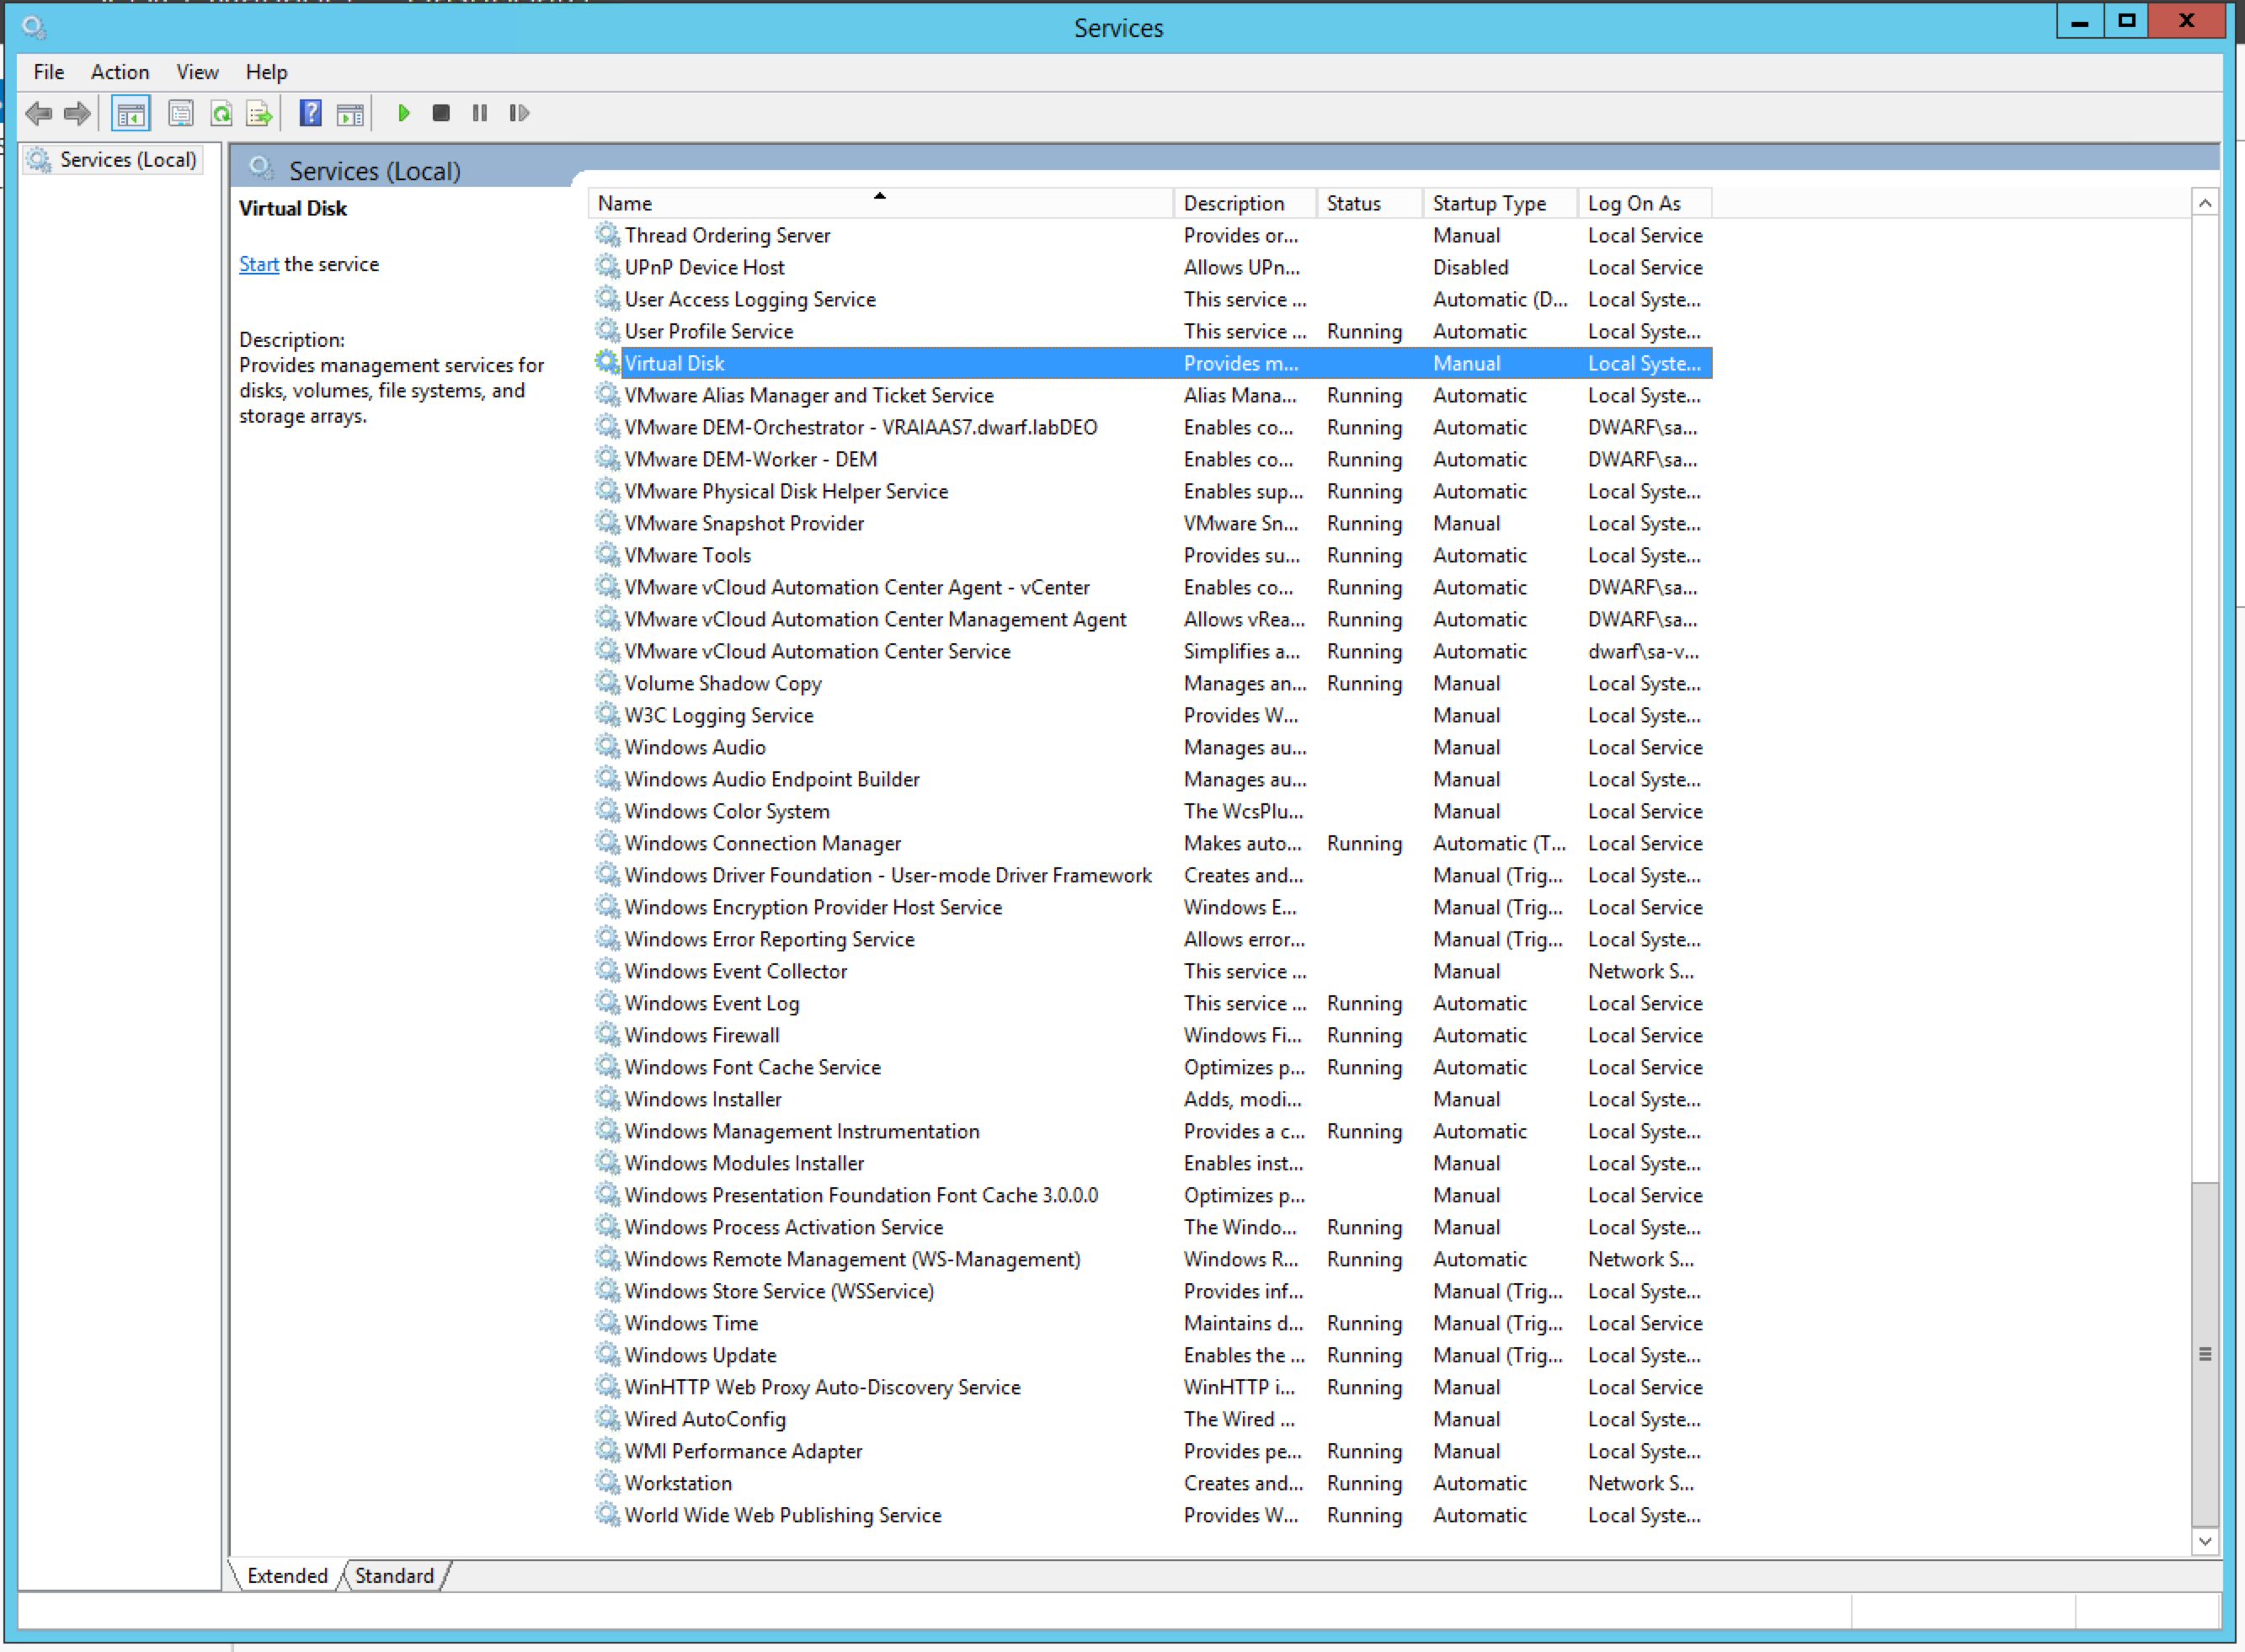This screenshot has width=2245, height=1652.
Task: Sort by the Startup Type column header
Action: (x=1500, y=203)
